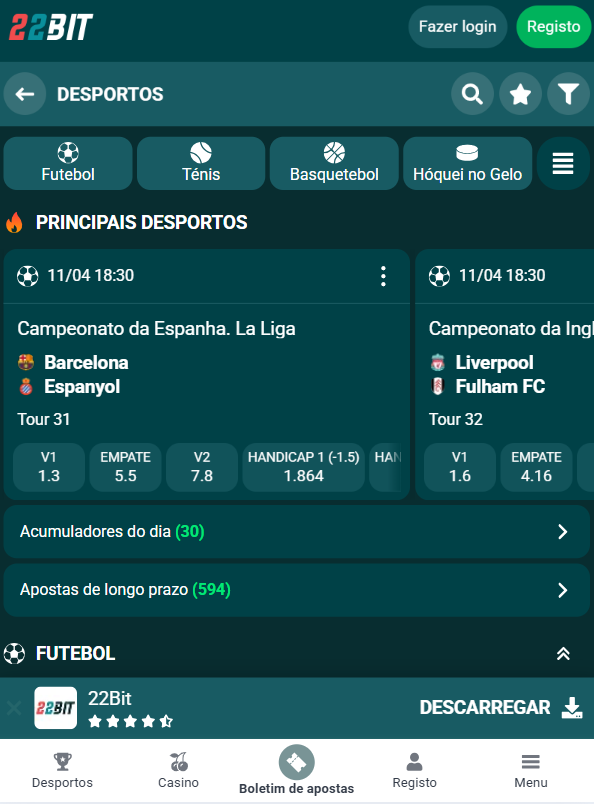Open the Casino section from bottom bar
Image resolution: width=594 pixels, height=804 pixels.
click(x=178, y=768)
